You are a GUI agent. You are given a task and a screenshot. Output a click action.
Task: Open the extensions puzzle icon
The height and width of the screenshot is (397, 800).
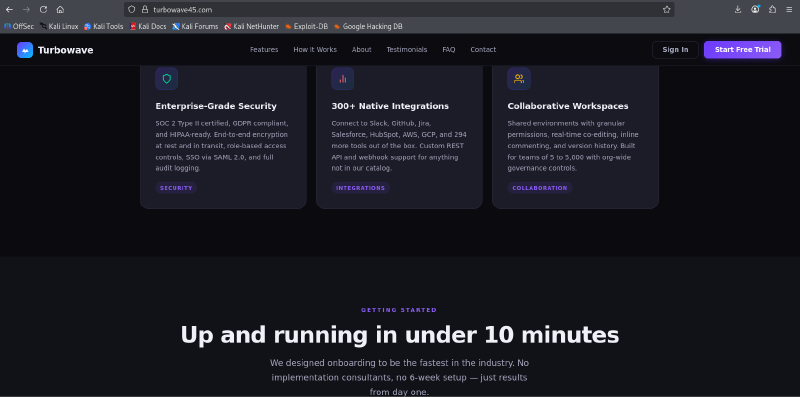tap(772, 9)
